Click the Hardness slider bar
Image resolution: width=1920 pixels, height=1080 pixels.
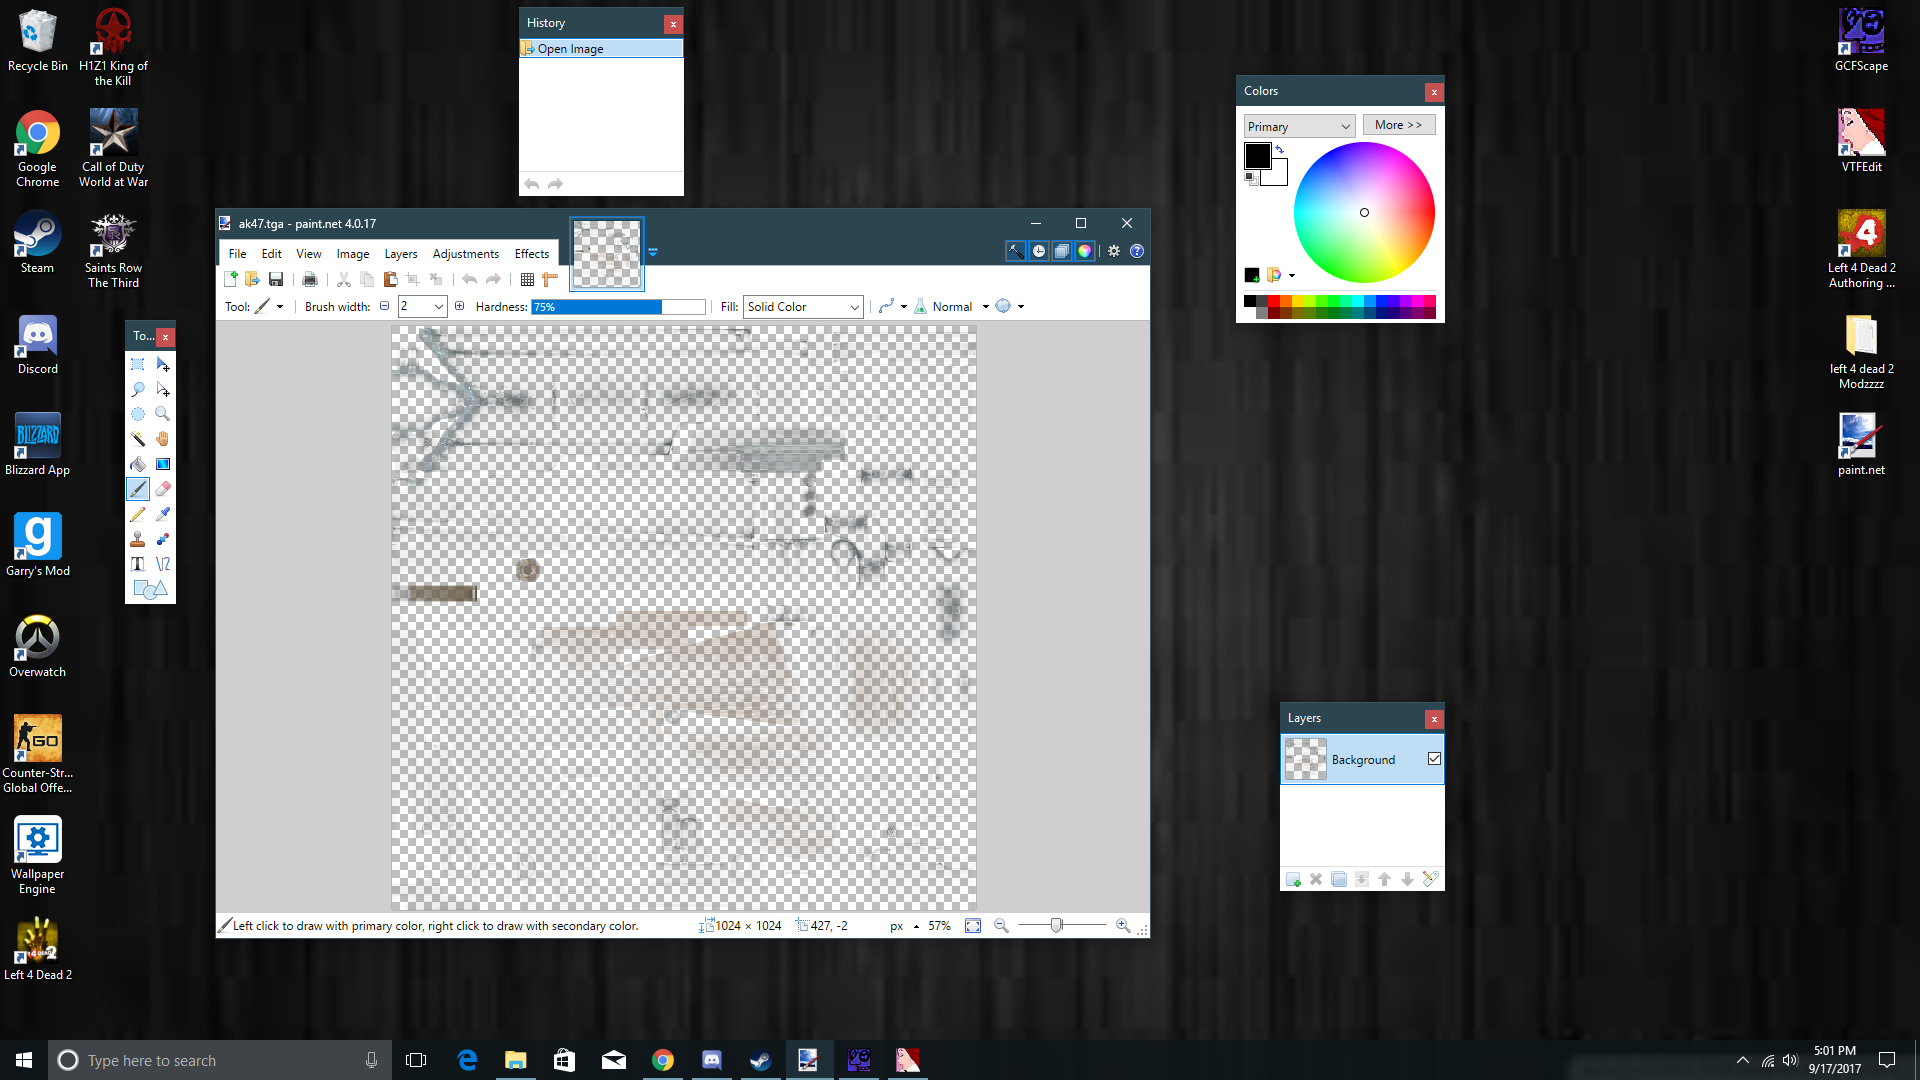click(618, 307)
